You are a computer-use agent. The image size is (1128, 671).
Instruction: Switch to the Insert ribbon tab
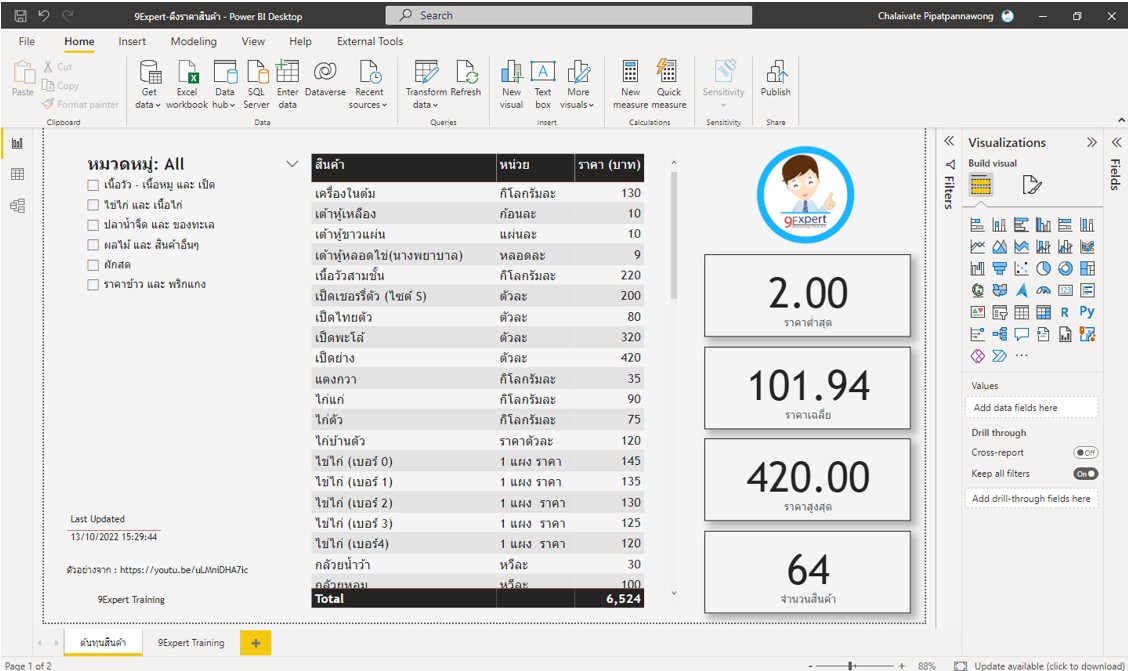pos(132,41)
